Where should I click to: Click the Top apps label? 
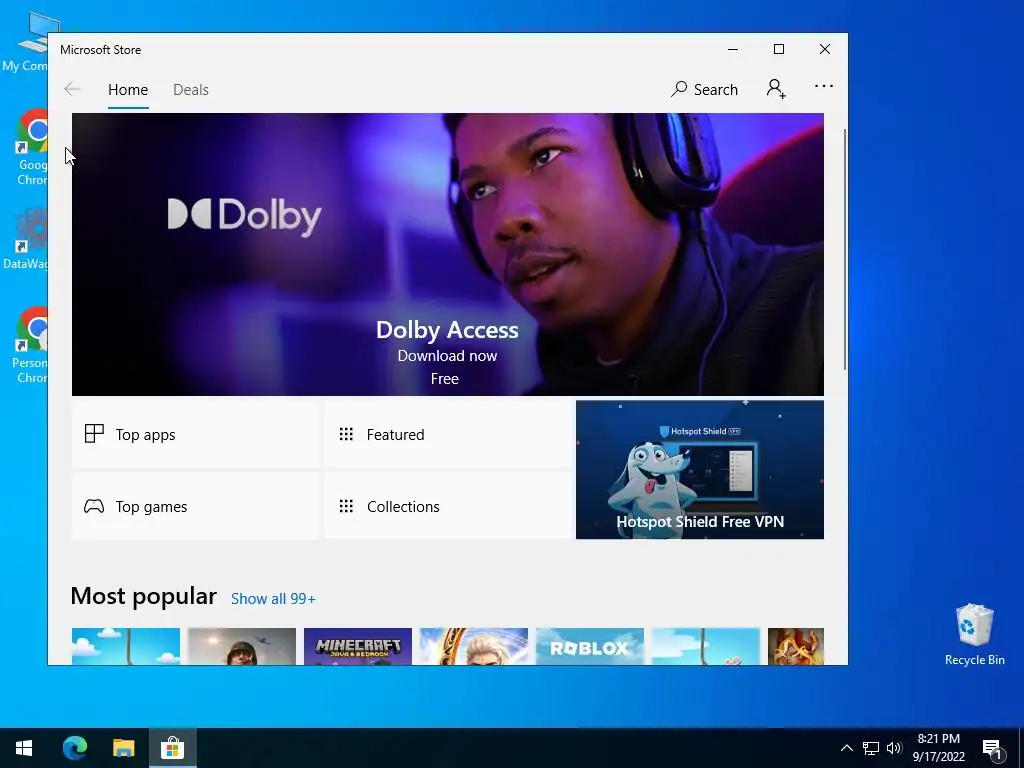pos(146,435)
